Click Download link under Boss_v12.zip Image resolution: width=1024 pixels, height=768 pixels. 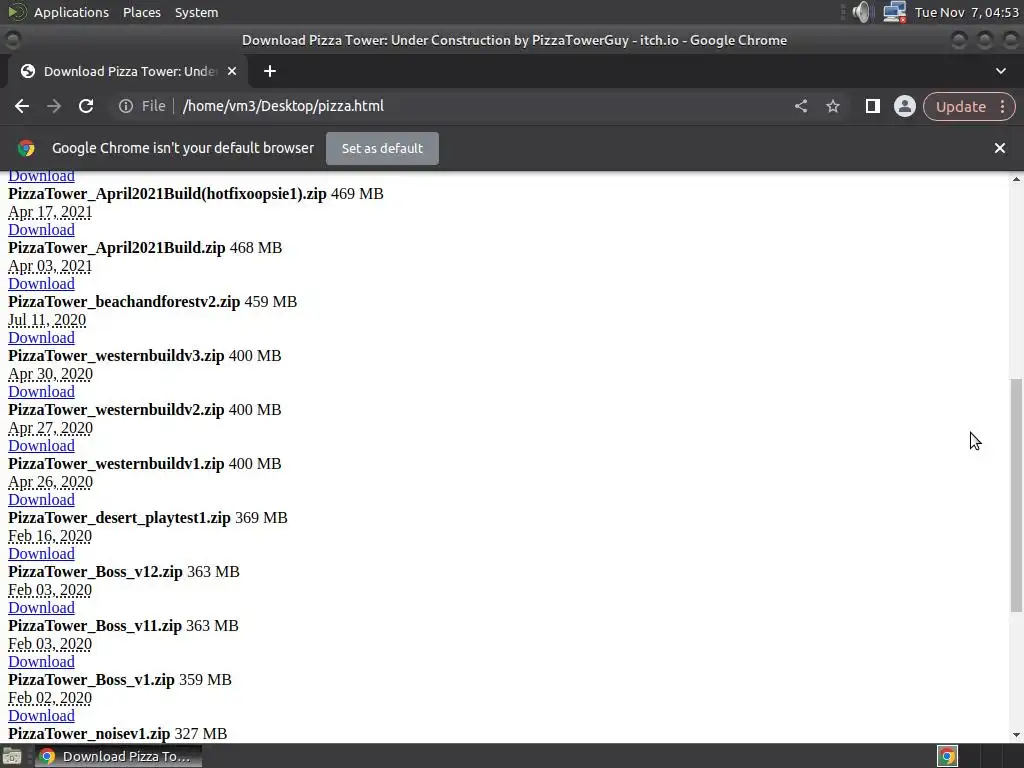[41, 608]
